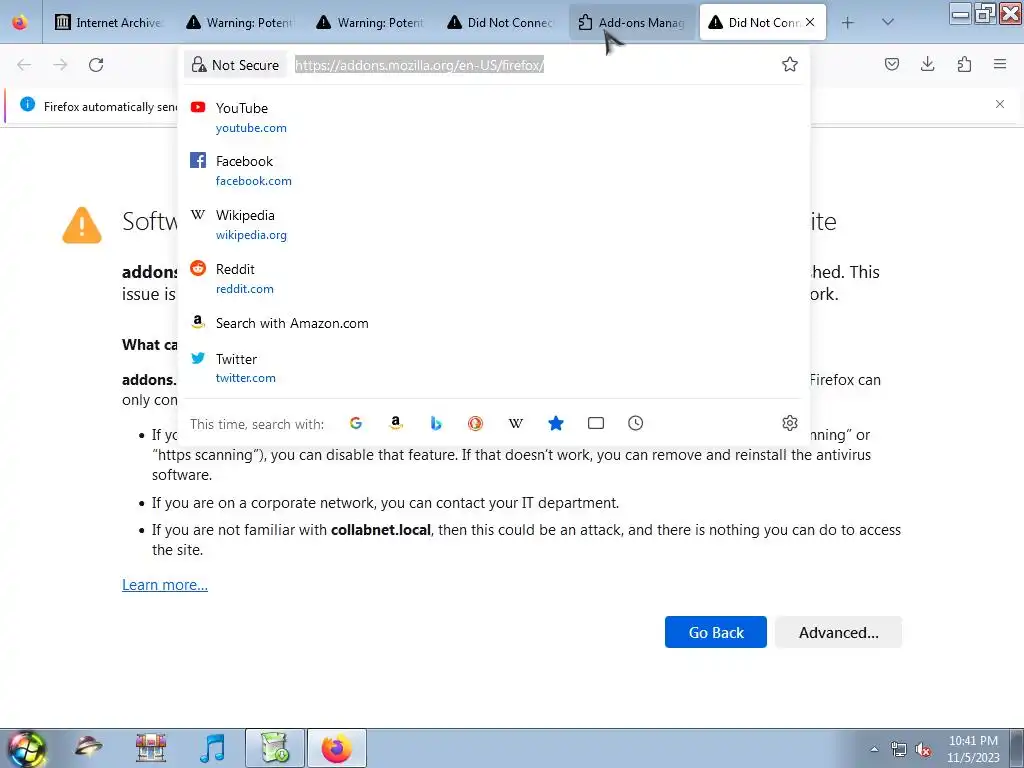Click the network tray icon
The height and width of the screenshot is (768, 1024).
(x=899, y=750)
